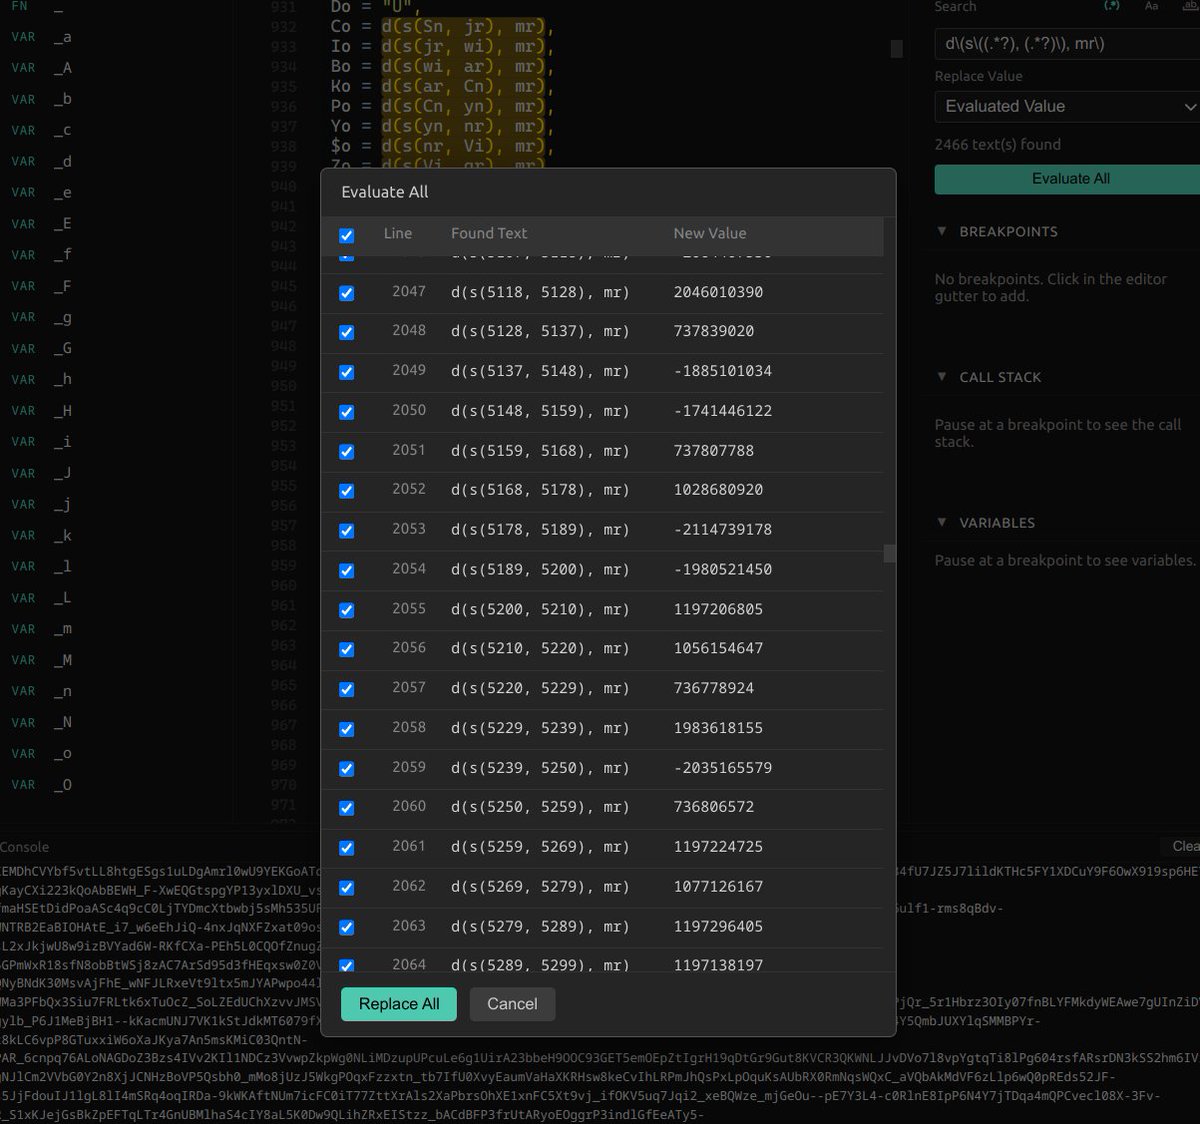Viewport: 1200px width, 1124px height.
Task: Select variable _m in the outline list
Action: (62, 629)
